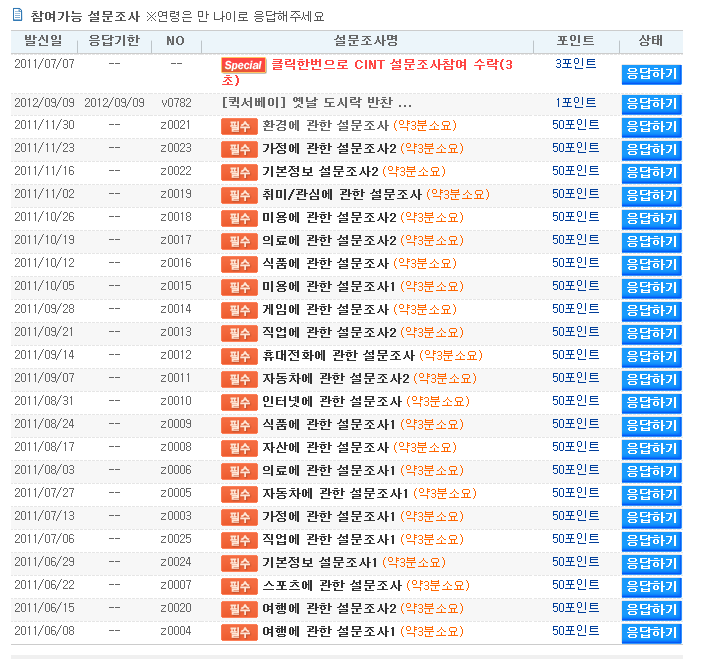Click 응답하기 for 자산에 관한 설문조사
Screen dimensions: 702x659
pos(651,449)
